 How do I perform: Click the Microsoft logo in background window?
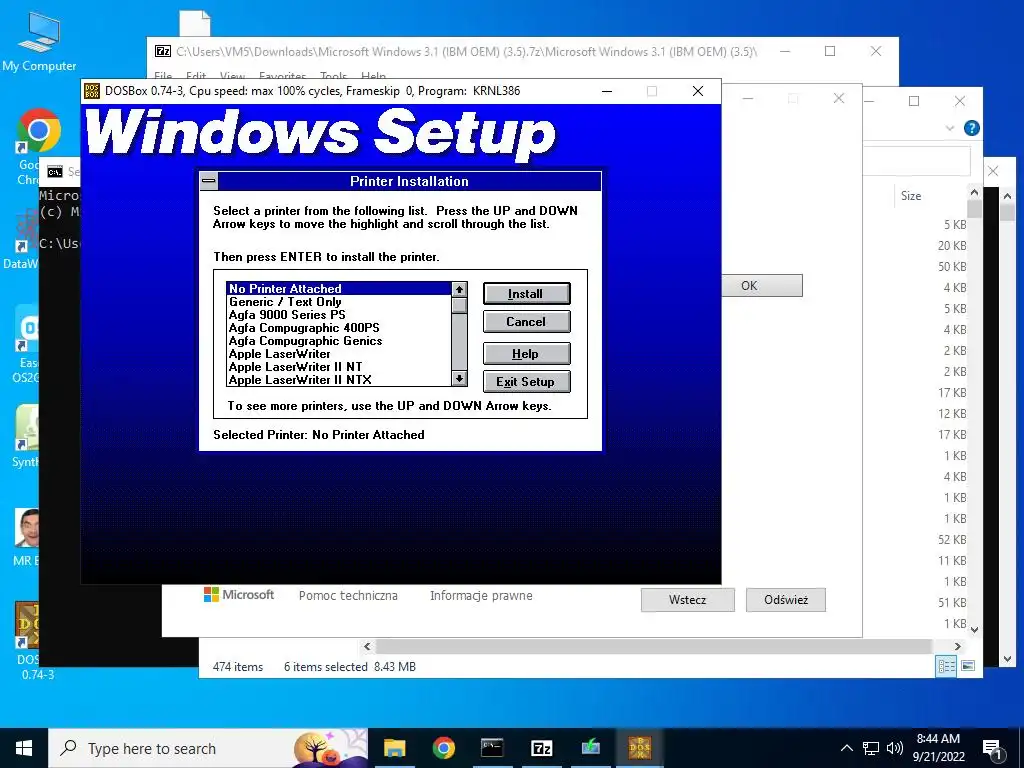239,594
